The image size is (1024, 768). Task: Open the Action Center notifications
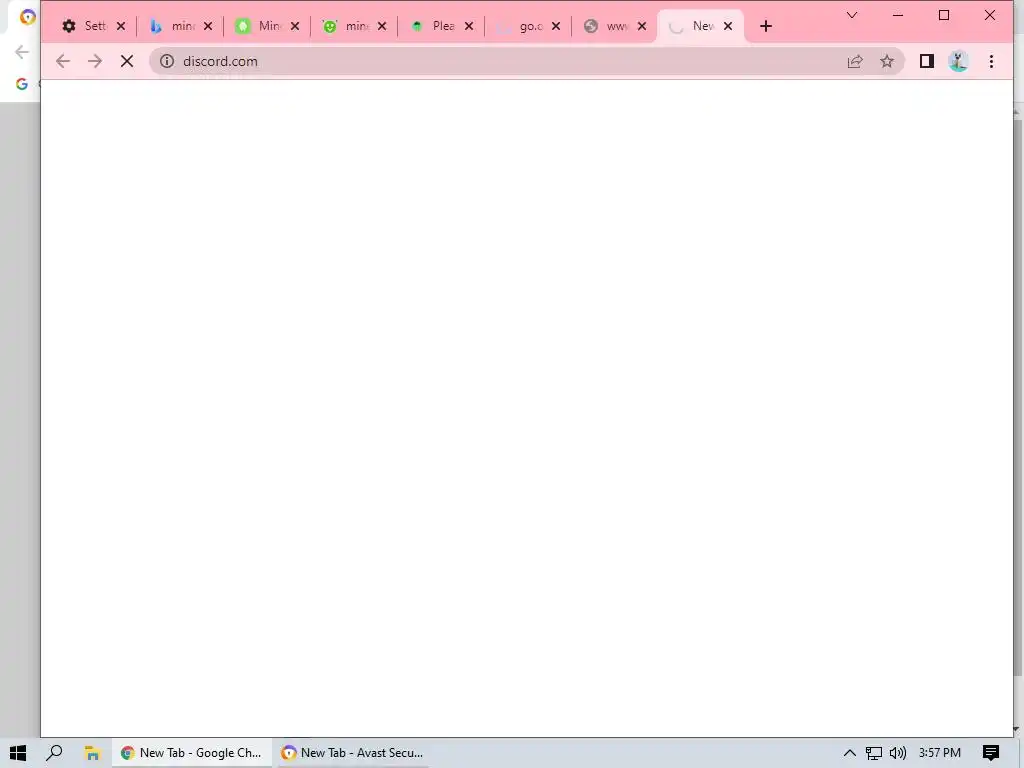point(991,753)
